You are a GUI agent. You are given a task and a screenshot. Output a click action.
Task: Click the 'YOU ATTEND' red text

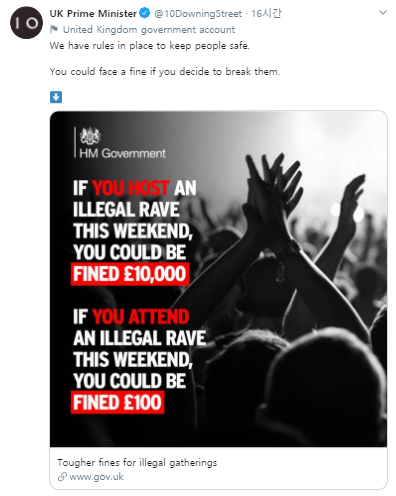141,317
